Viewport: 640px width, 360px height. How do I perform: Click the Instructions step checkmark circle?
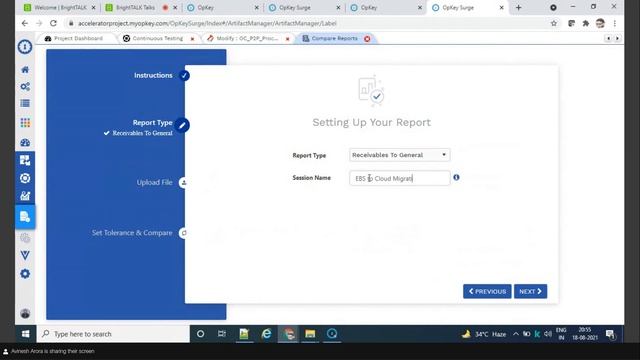point(184,76)
